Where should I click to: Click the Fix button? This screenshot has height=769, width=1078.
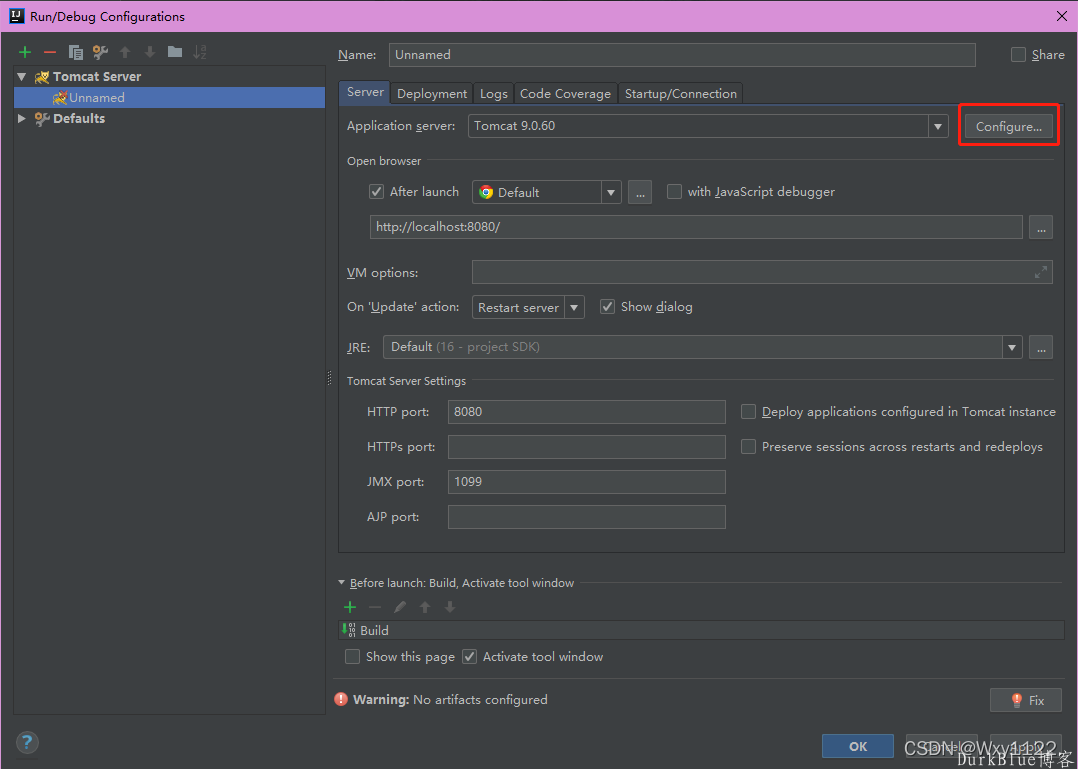pos(1026,700)
